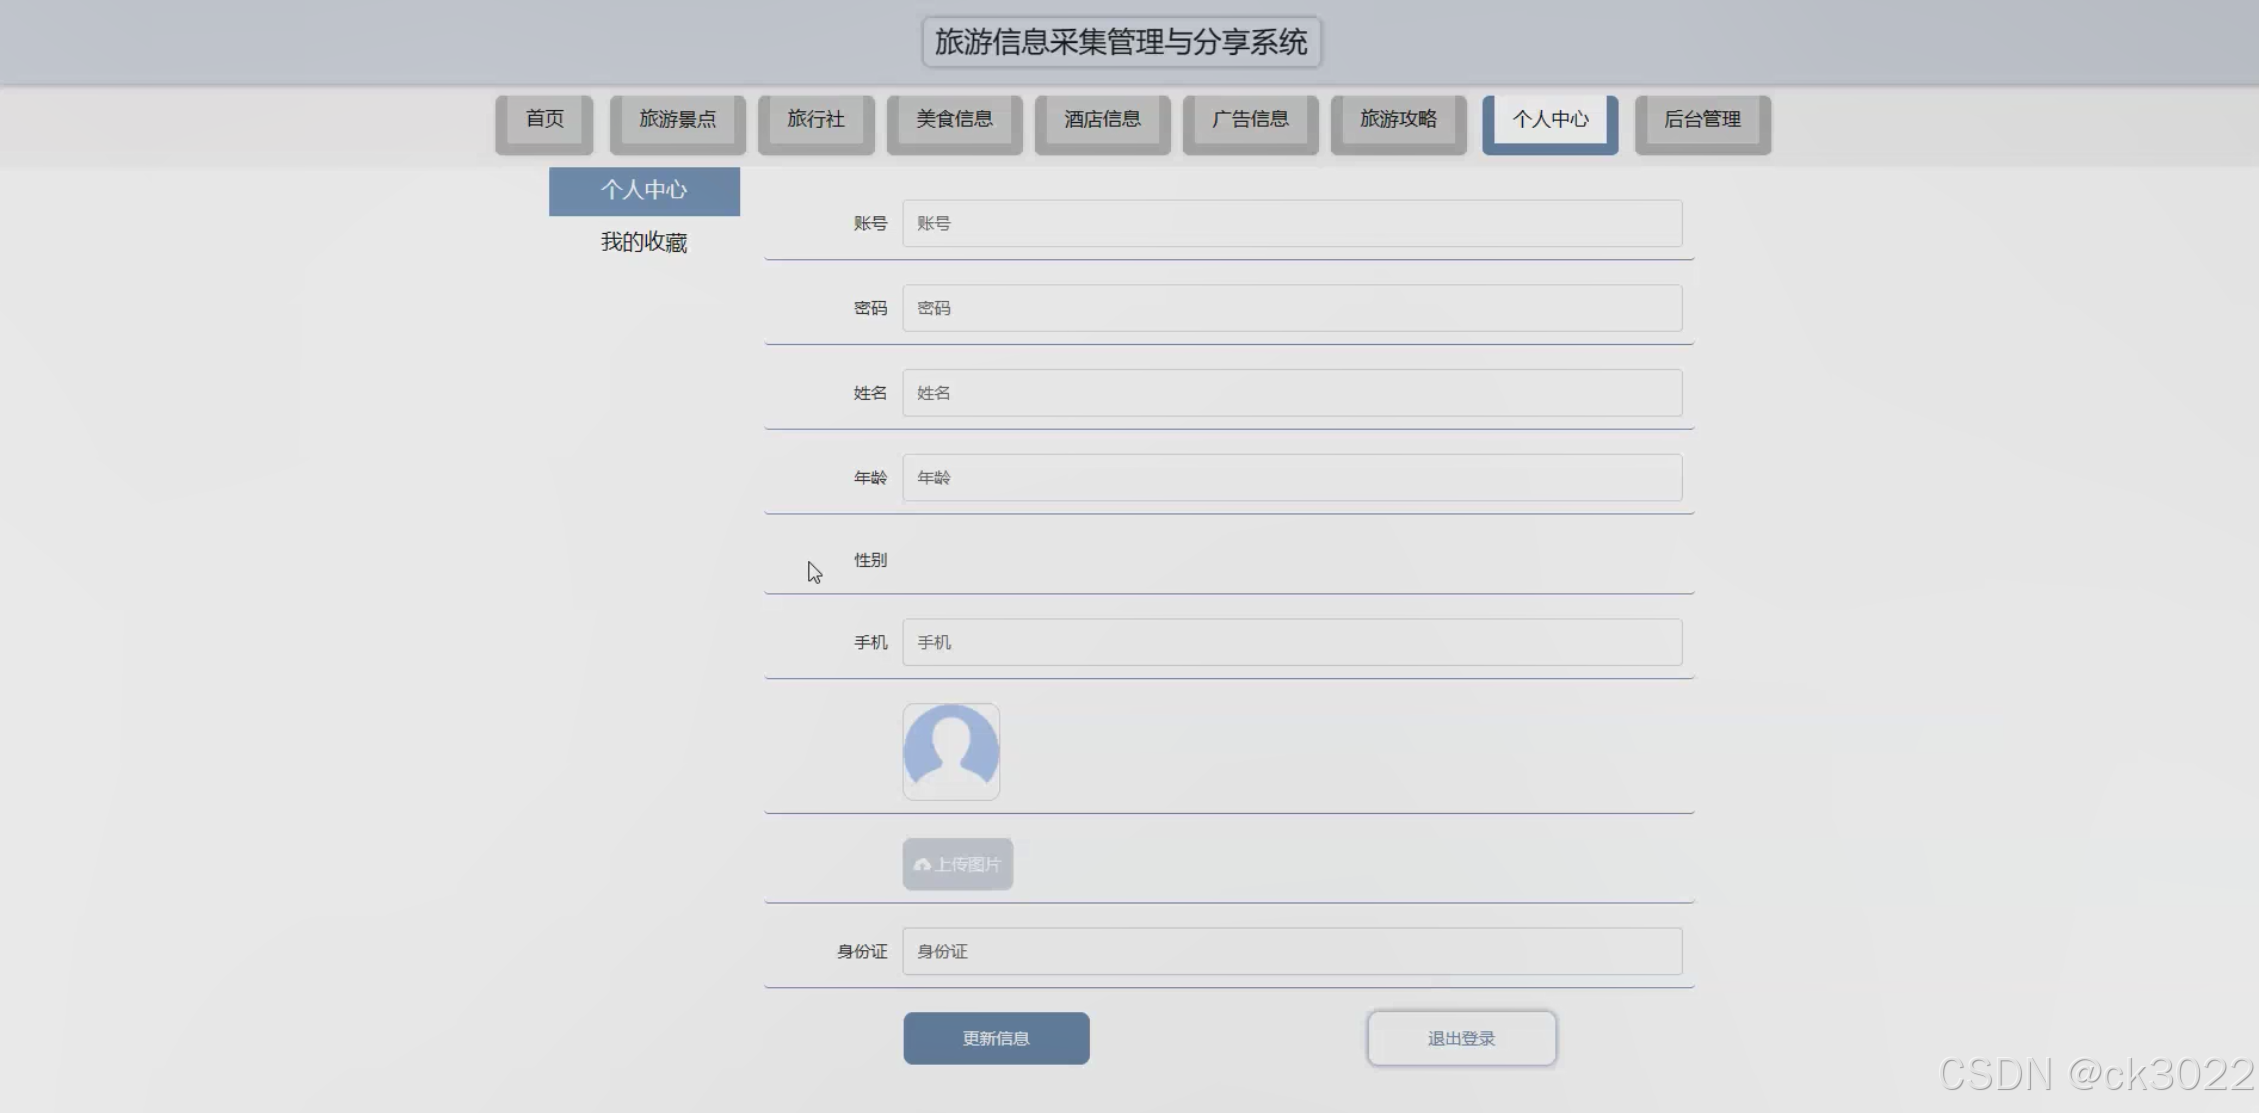Click the upload image cloud icon
The height and width of the screenshot is (1113, 2259).
point(922,865)
